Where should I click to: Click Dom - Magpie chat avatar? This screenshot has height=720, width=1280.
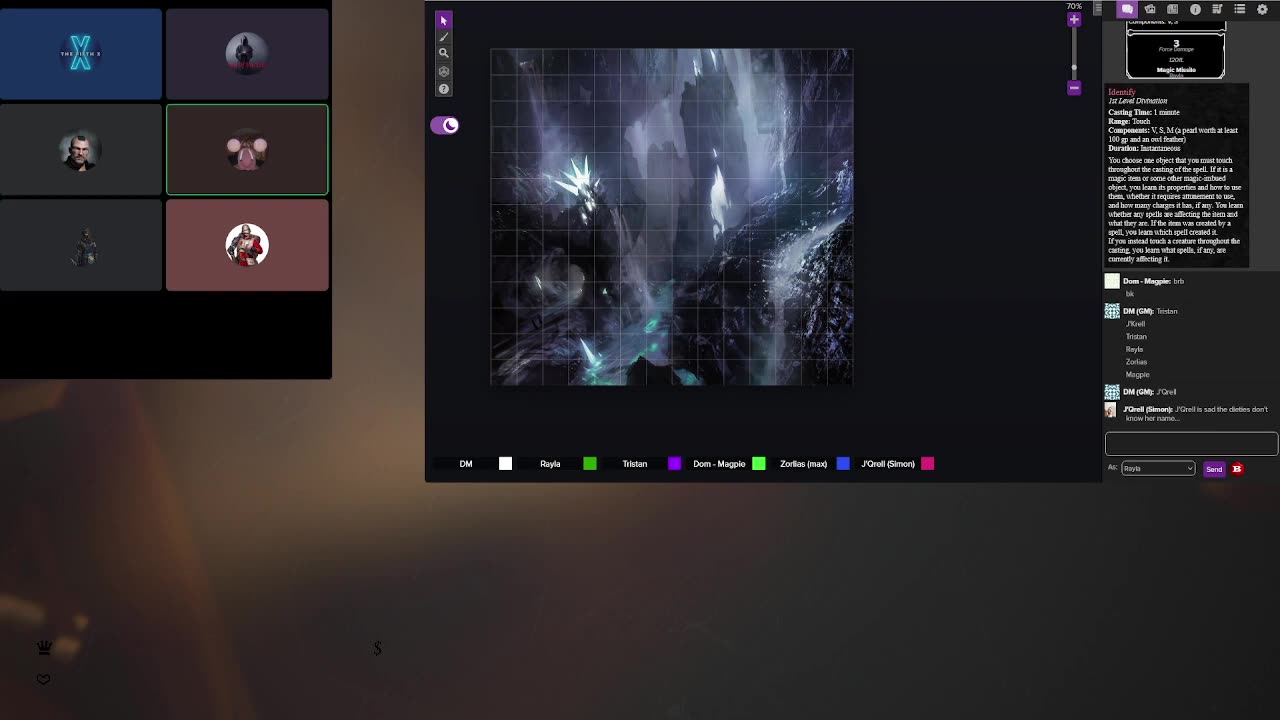(1112, 282)
